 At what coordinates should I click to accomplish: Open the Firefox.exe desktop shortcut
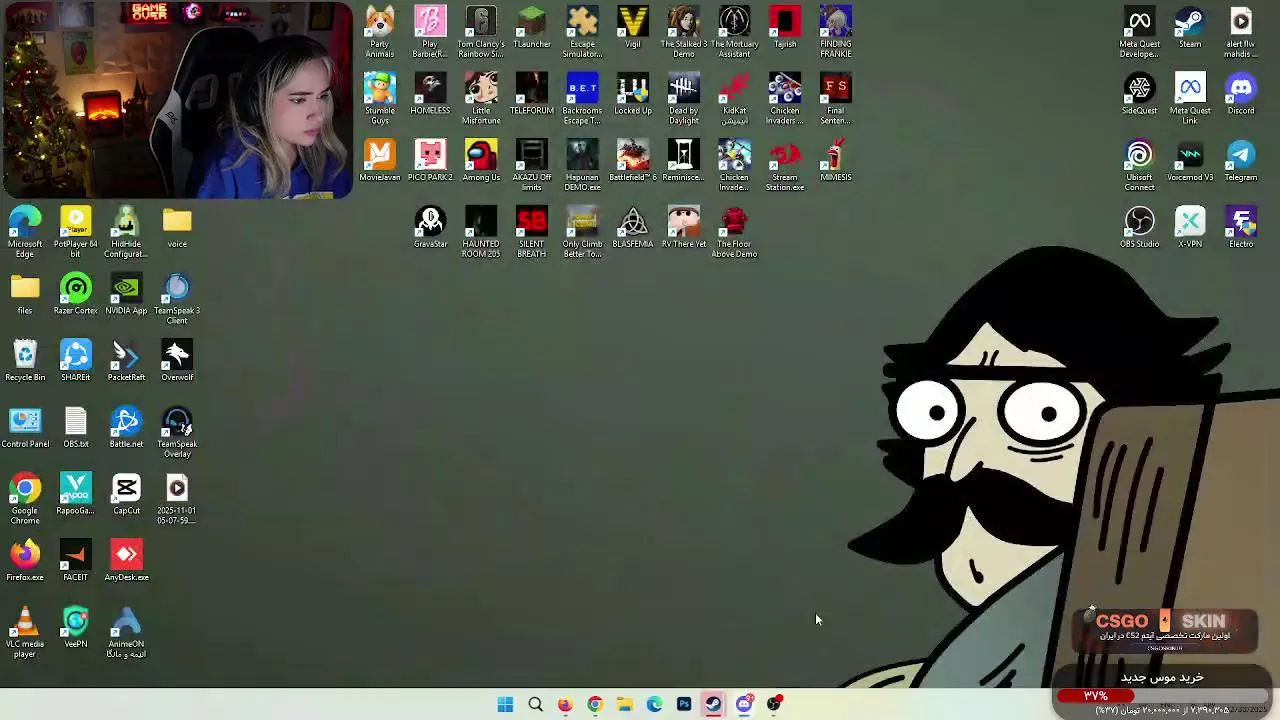[25, 561]
